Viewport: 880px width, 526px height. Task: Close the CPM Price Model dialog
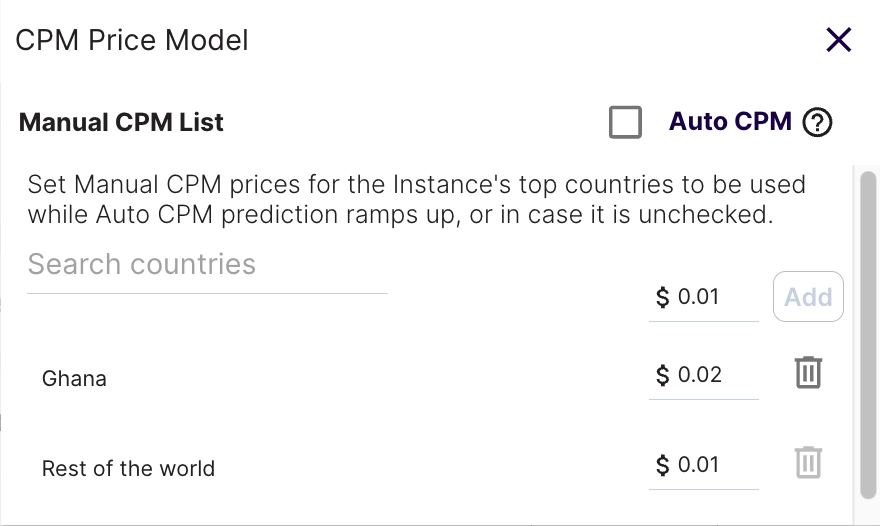click(x=838, y=40)
